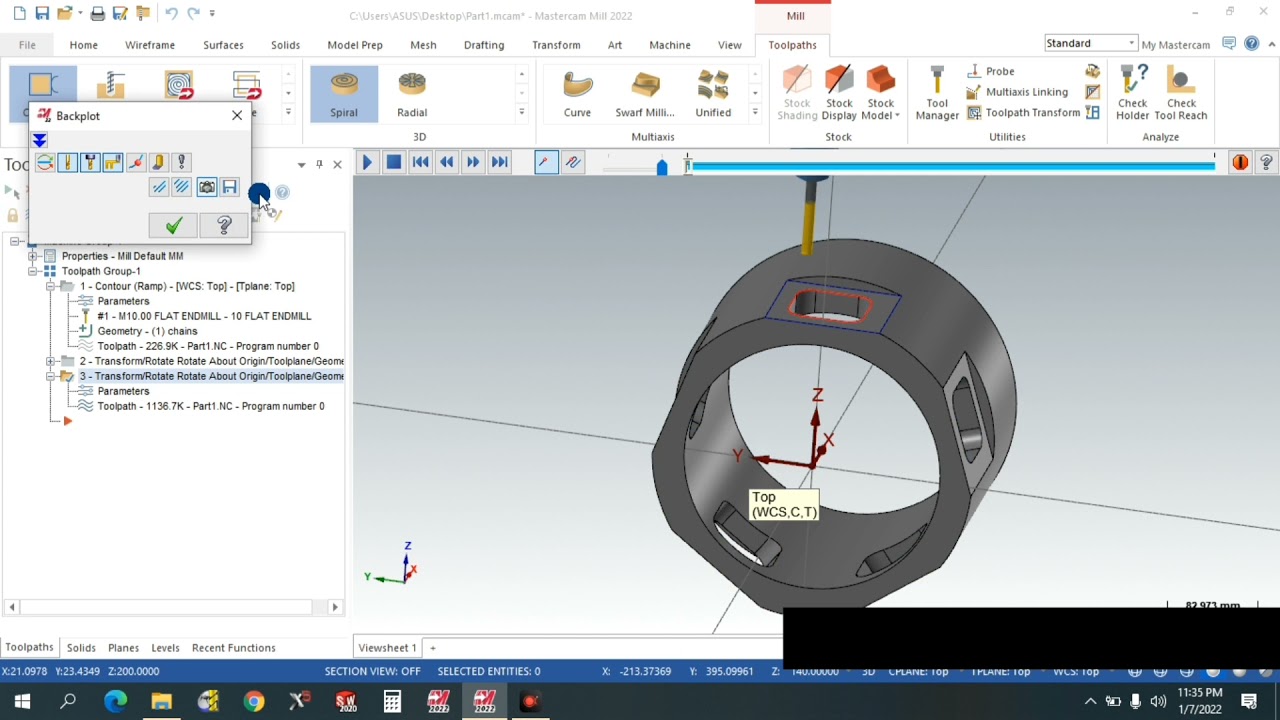Launch Check Holder analysis
Image resolution: width=1280 pixels, height=720 pixels.
pos(1133,94)
